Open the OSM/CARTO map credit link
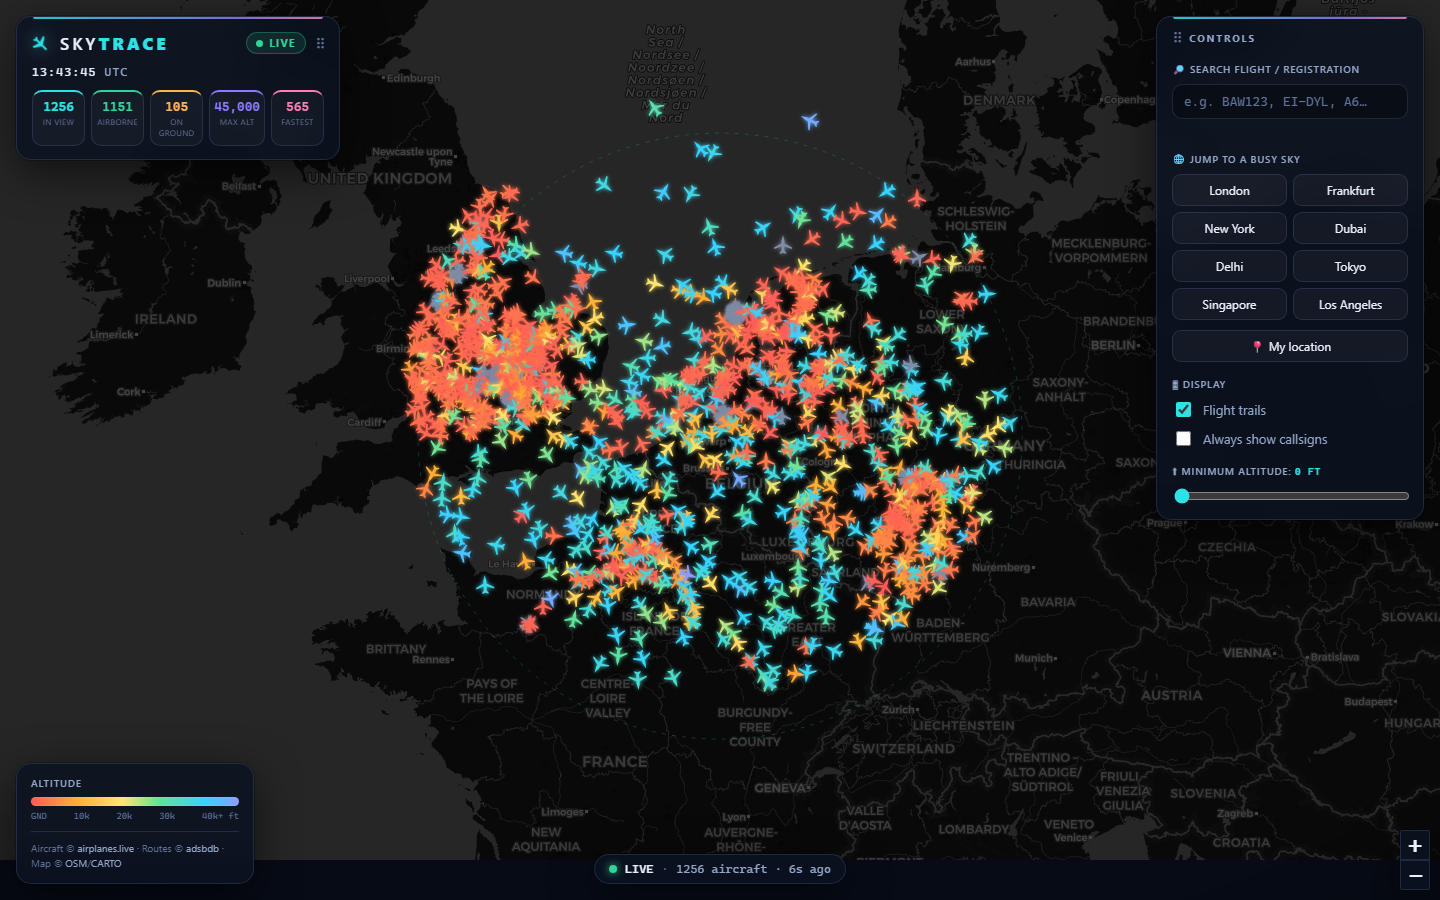This screenshot has height=900, width=1440. [x=93, y=864]
